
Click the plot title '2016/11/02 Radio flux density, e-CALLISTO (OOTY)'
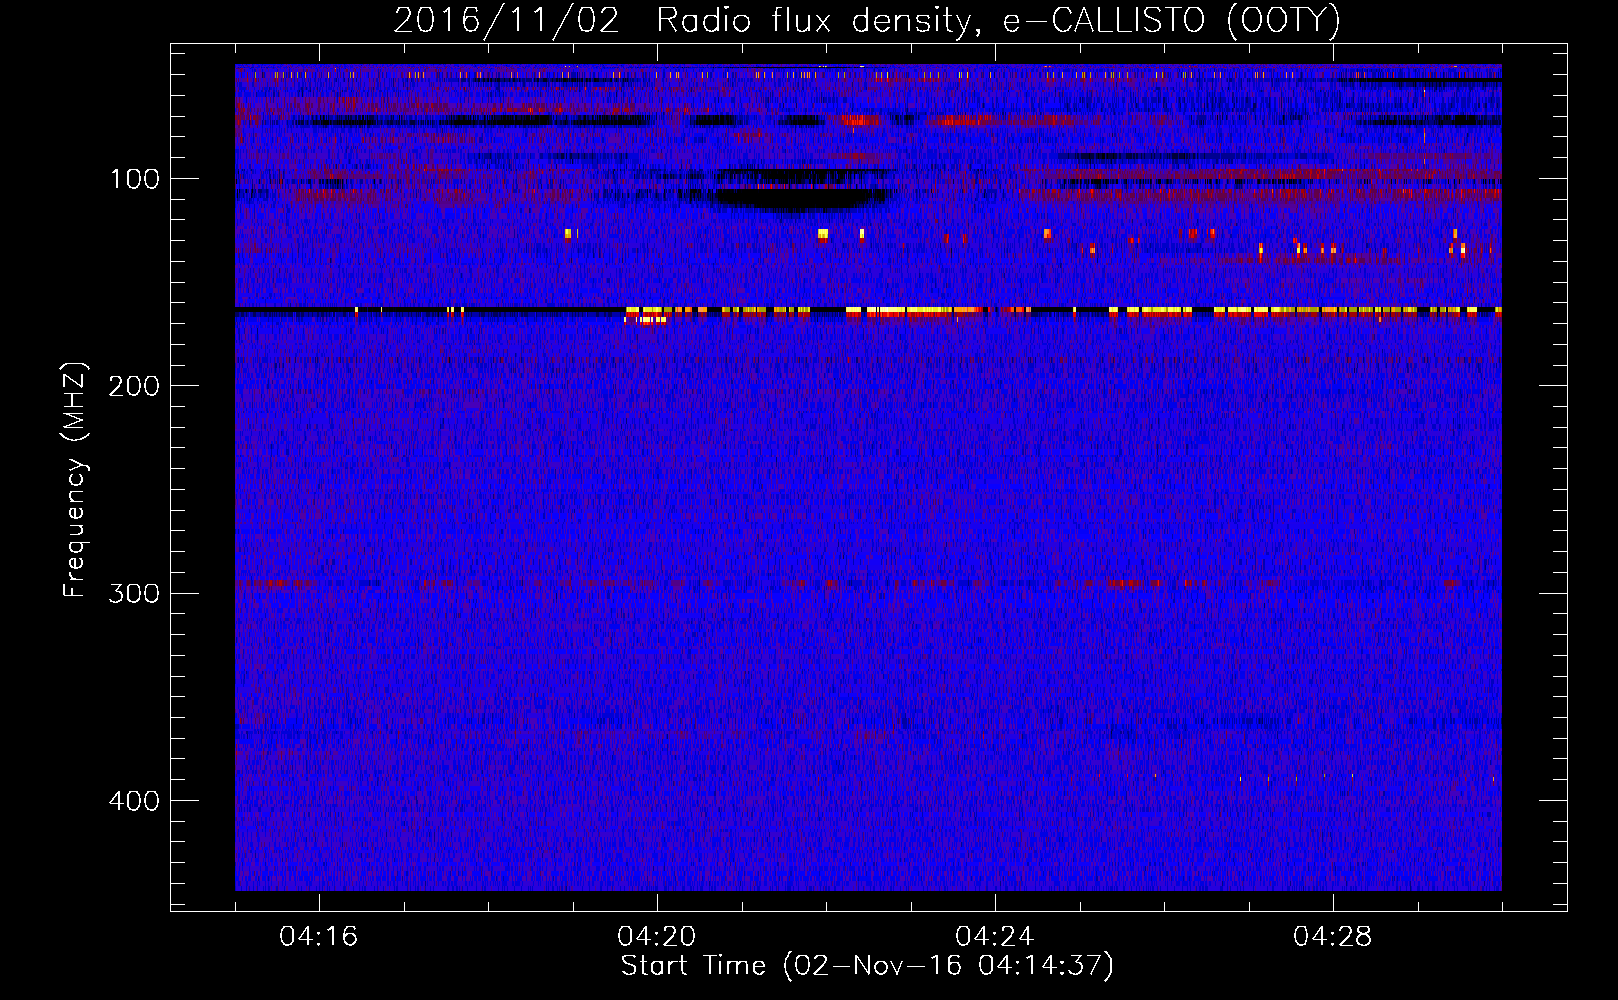tap(867, 20)
